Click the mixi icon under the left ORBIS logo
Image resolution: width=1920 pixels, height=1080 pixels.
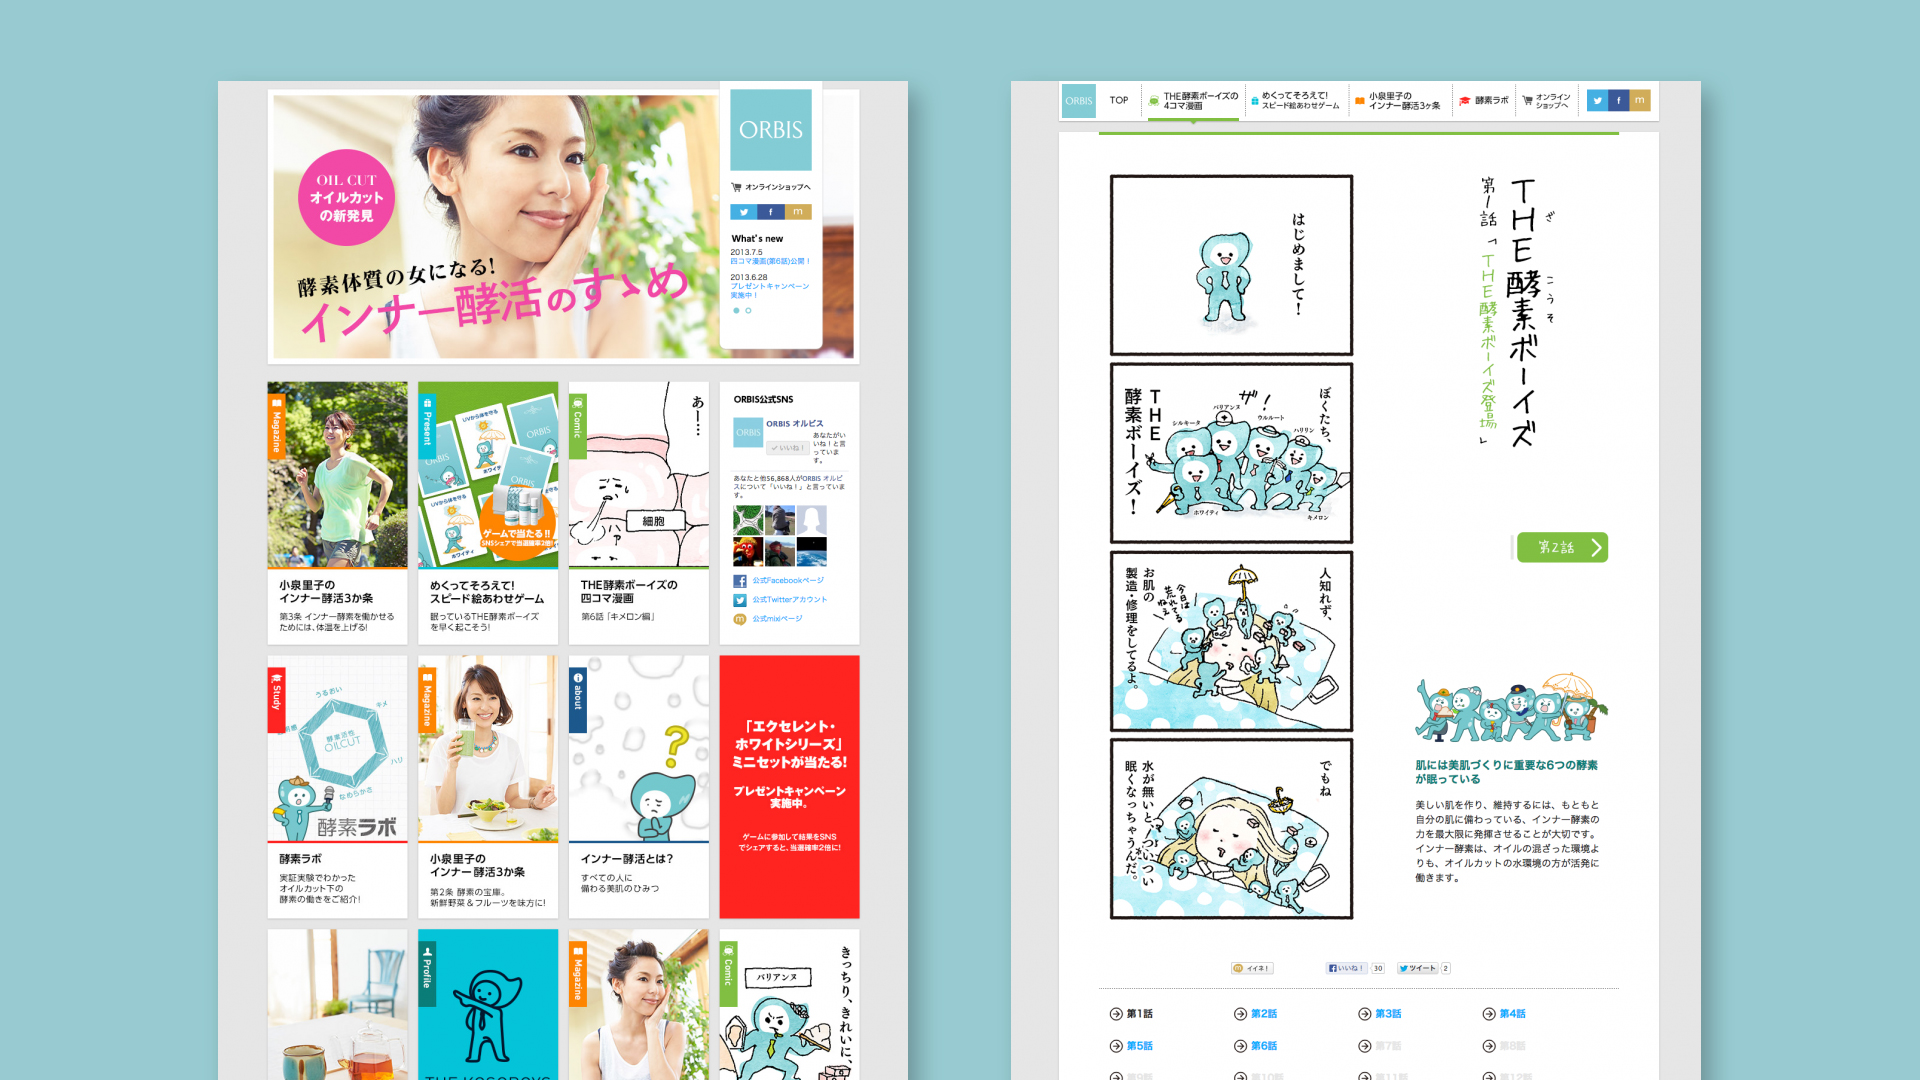click(798, 212)
